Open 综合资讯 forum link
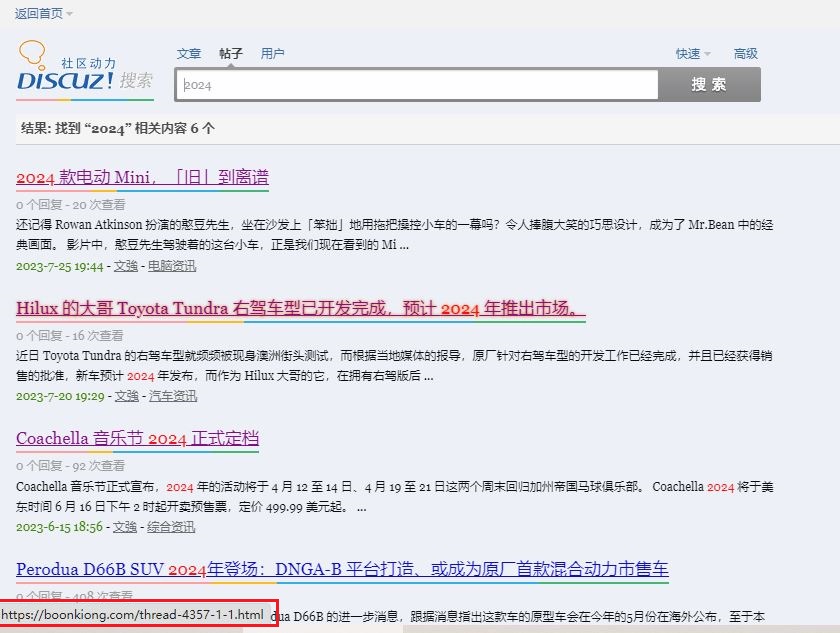 171,527
